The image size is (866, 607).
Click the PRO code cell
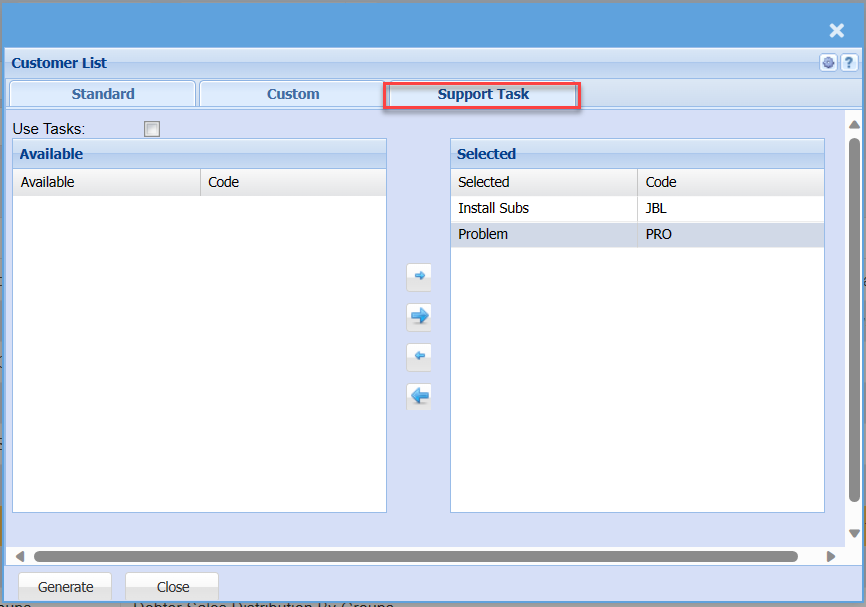click(731, 234)
